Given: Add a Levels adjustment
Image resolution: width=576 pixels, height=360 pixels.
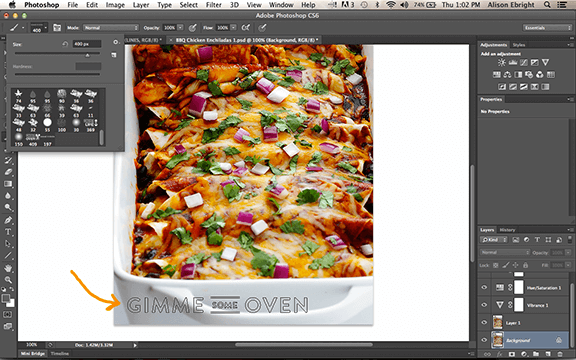Looking at the screenshot, I should click(512, 62).
